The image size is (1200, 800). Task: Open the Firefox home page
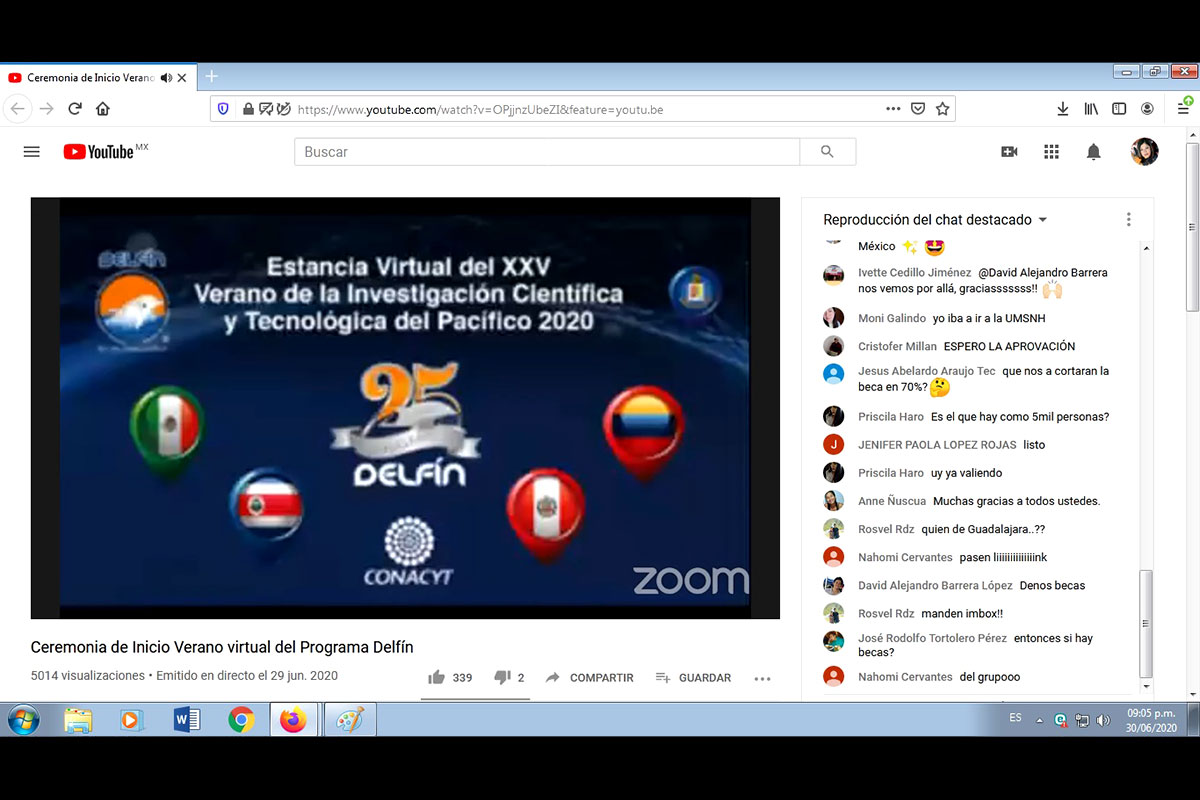[x=103, y=109]
